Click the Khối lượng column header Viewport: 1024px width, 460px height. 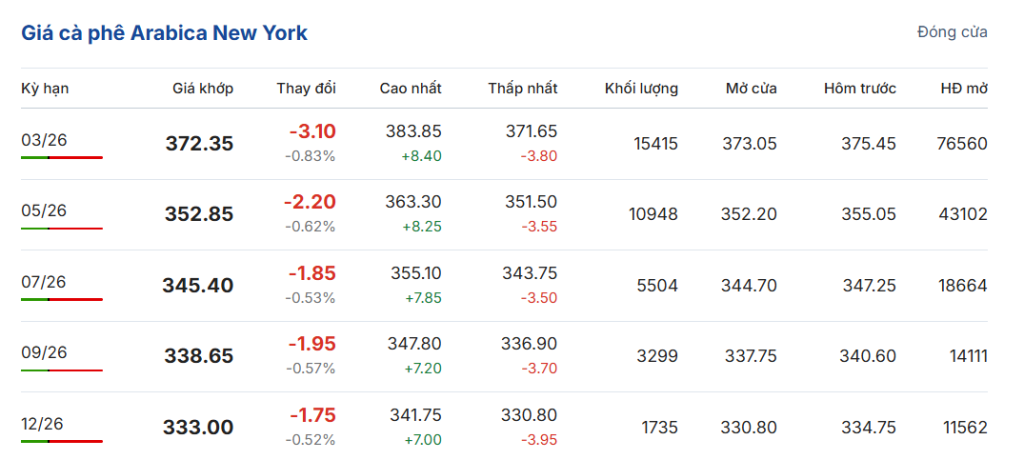641,88
